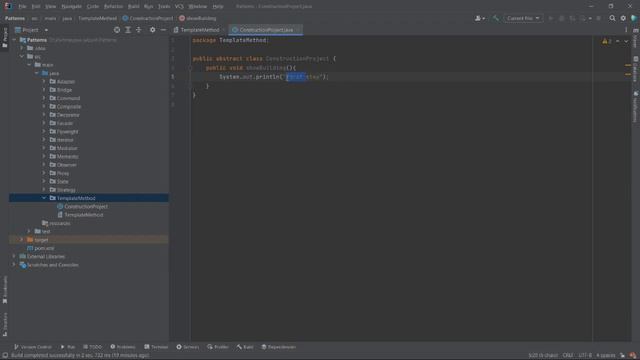The width and height of the screenshot is (640, 360).
Task: Click the disabled Run arrow in toolbar
Action: [x=551, y=18]
